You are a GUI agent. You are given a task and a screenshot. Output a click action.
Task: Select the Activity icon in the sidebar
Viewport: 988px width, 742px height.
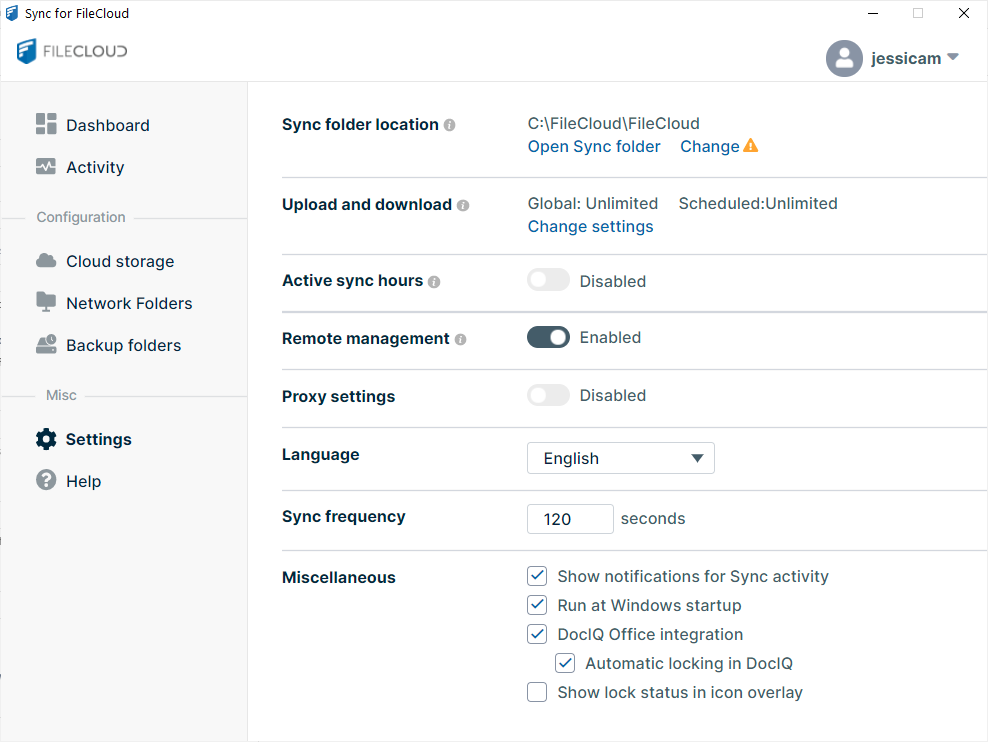tap(46, 167)
